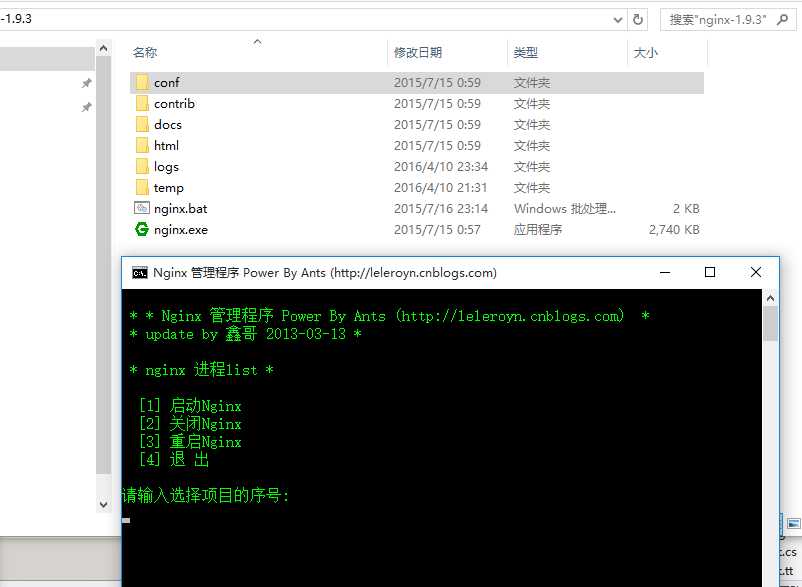This screenshot has width=802, height=587.
Task: Click the nginx.bat file name
Action: click(x=181, y=209)
